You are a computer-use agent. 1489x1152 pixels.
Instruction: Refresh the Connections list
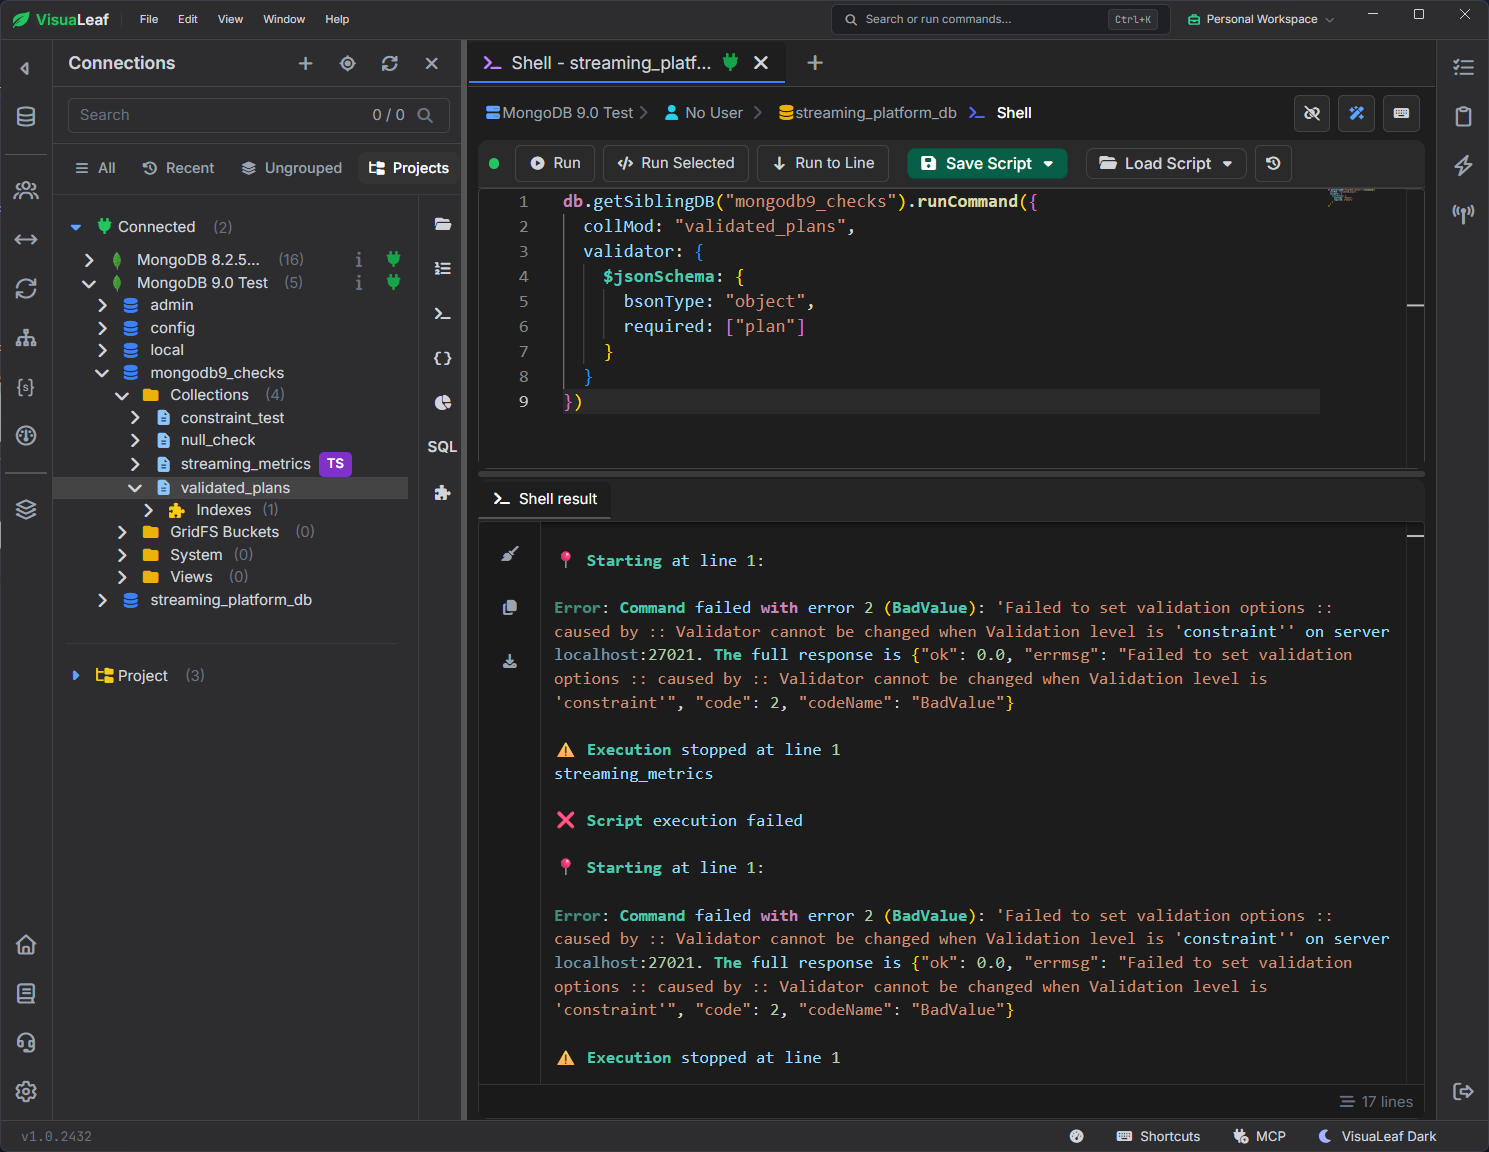pos(390,64)
